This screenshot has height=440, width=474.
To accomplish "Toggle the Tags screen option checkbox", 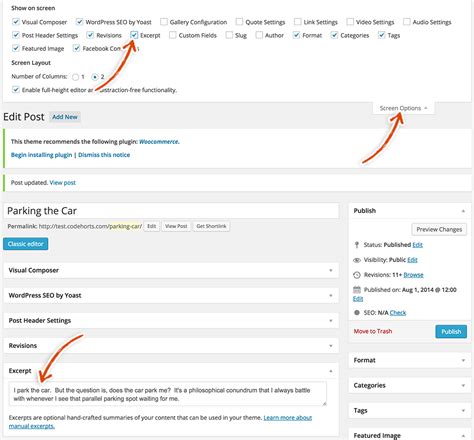I will point(382,35).
